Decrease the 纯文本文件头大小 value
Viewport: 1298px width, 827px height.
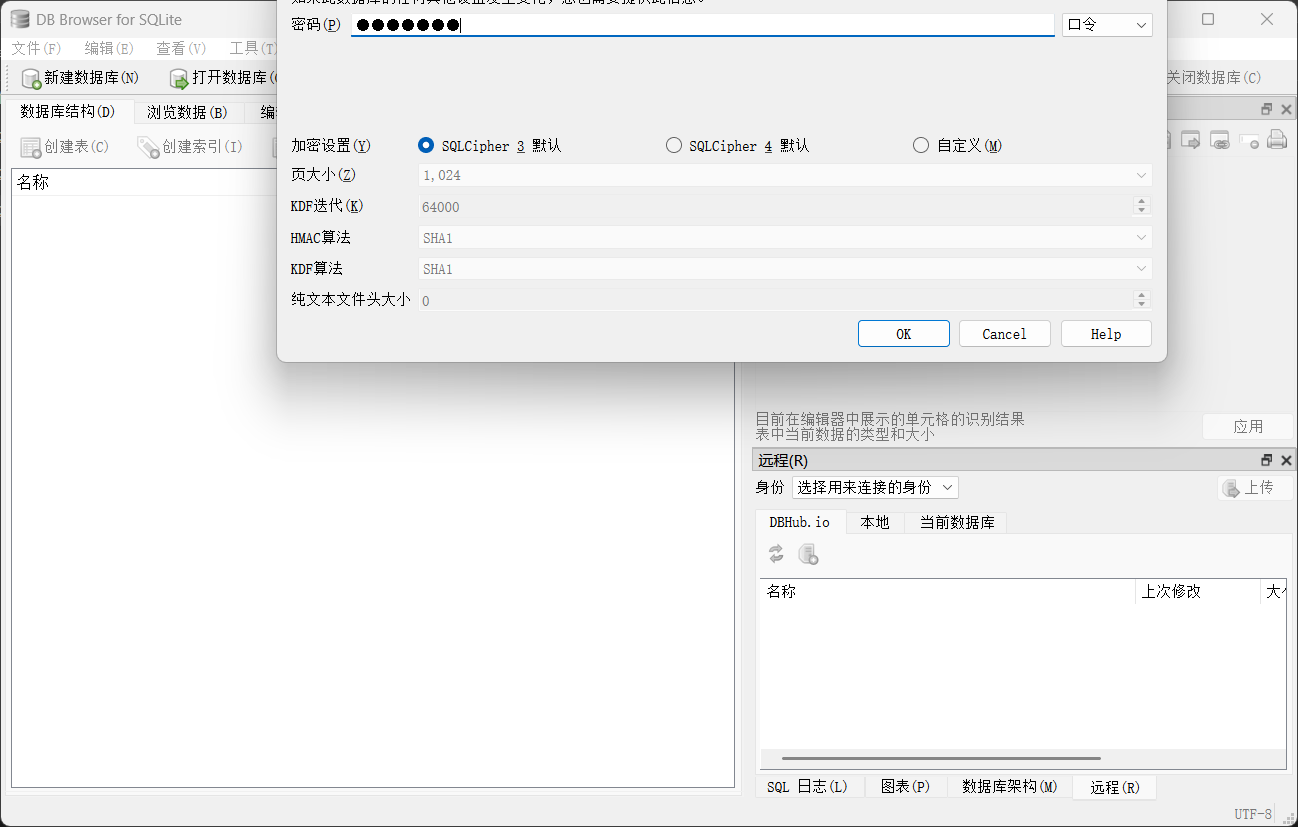point(1142,305)
